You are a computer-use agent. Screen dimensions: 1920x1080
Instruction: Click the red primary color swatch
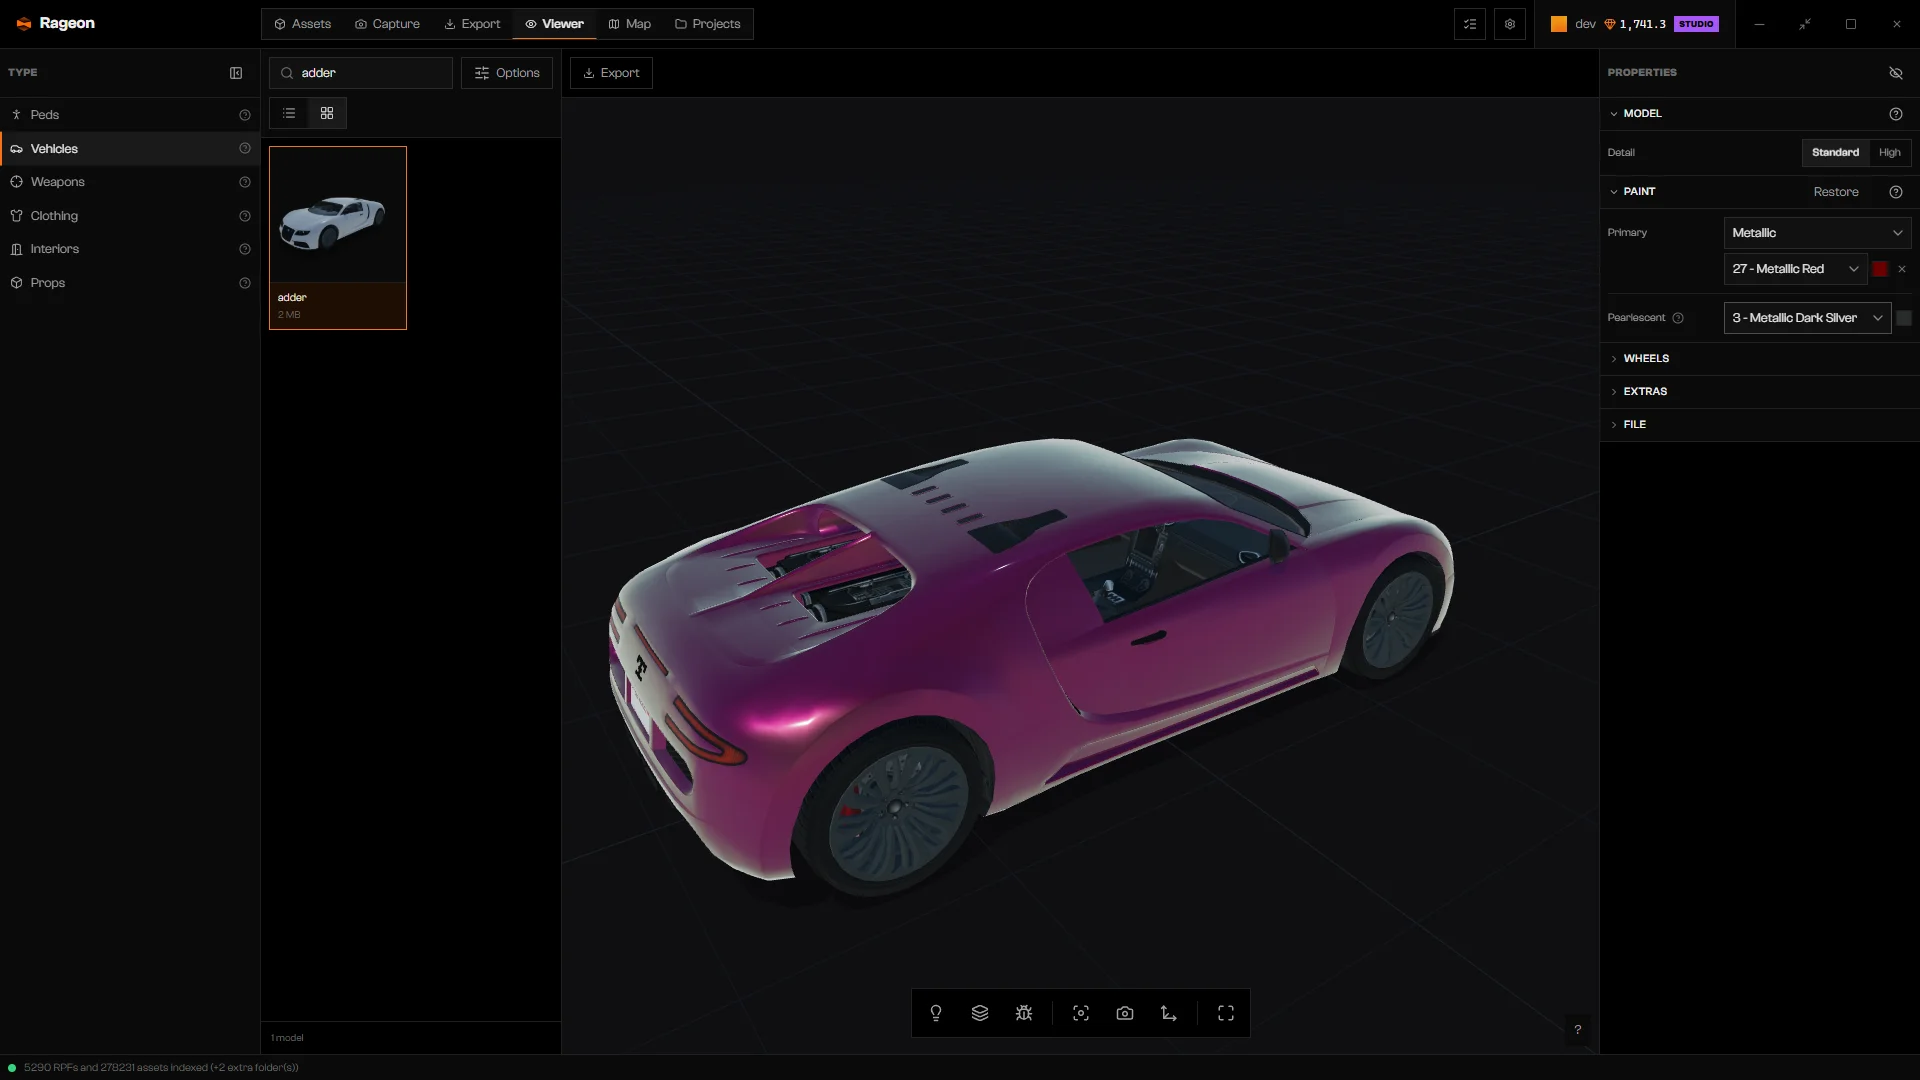point(1880,269)
